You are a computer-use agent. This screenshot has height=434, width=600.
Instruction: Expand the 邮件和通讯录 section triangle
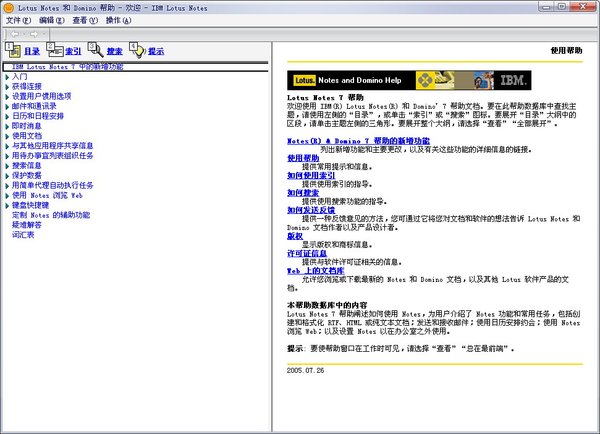click(5, 106)
